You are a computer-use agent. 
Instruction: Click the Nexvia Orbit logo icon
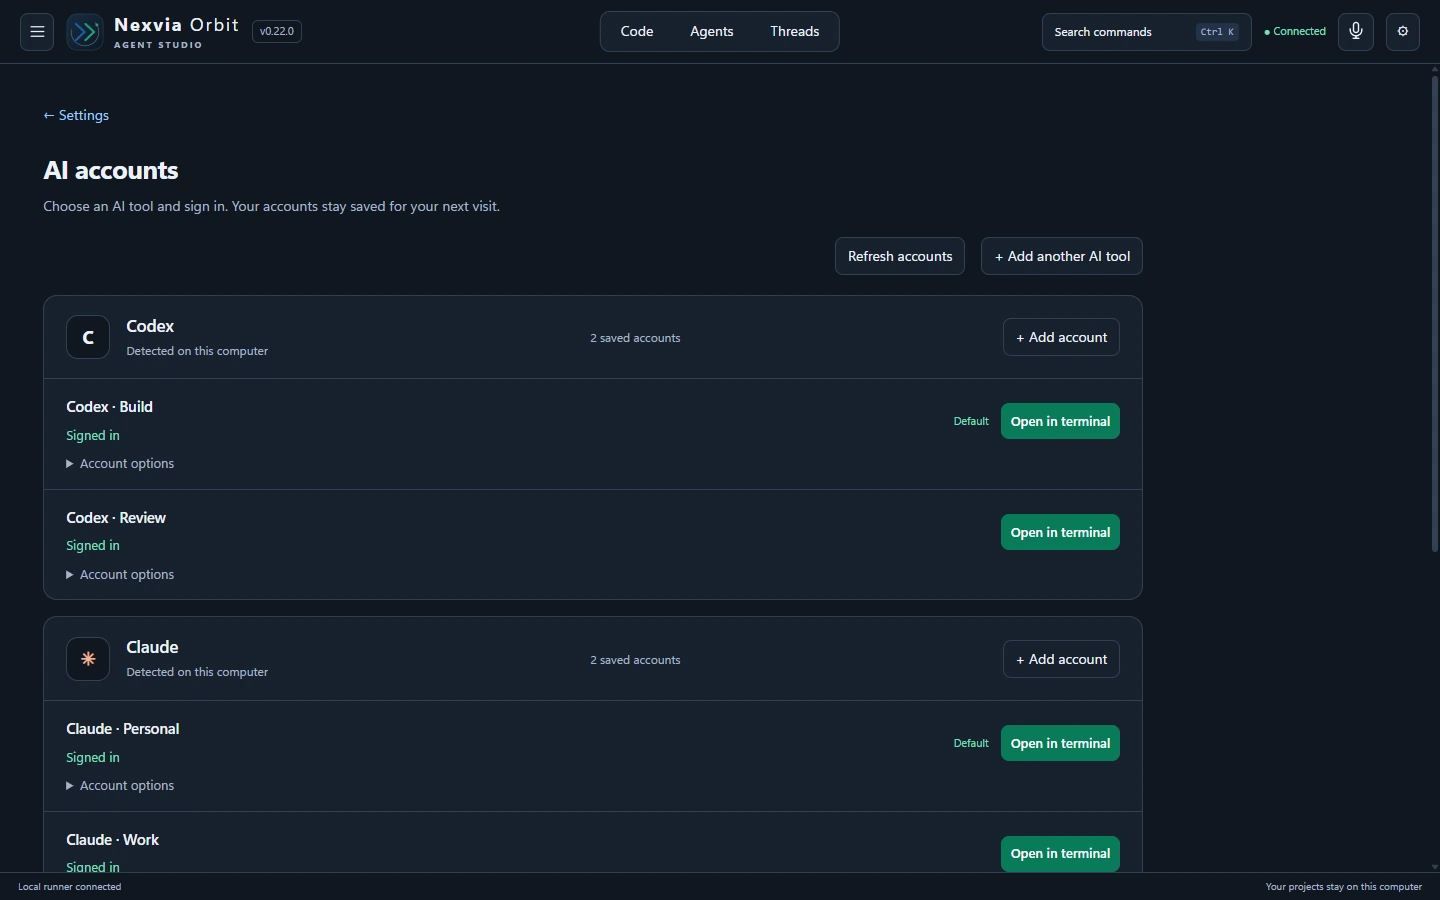tap(85, 32)
